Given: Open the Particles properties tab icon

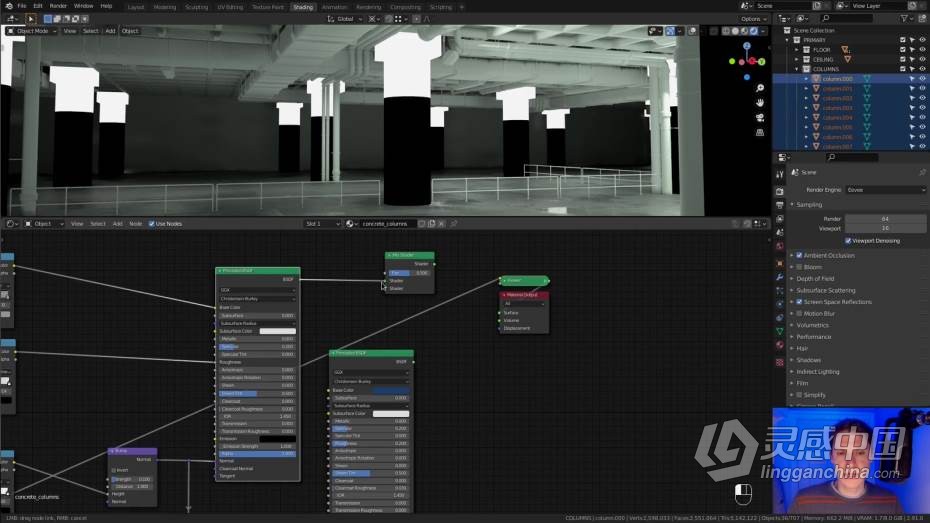Looking at the screenshot, I should click(779, 291).
